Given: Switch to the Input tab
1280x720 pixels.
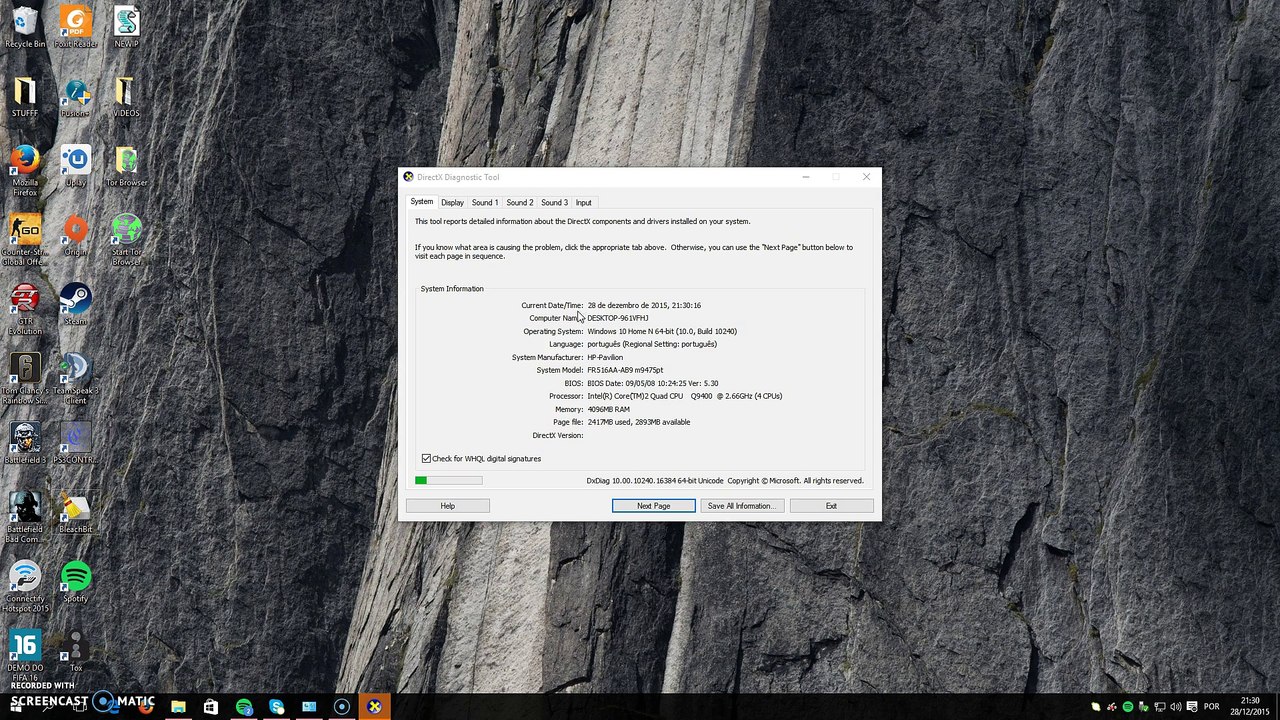Looking at the screenshot, I should tap(584, 203).
